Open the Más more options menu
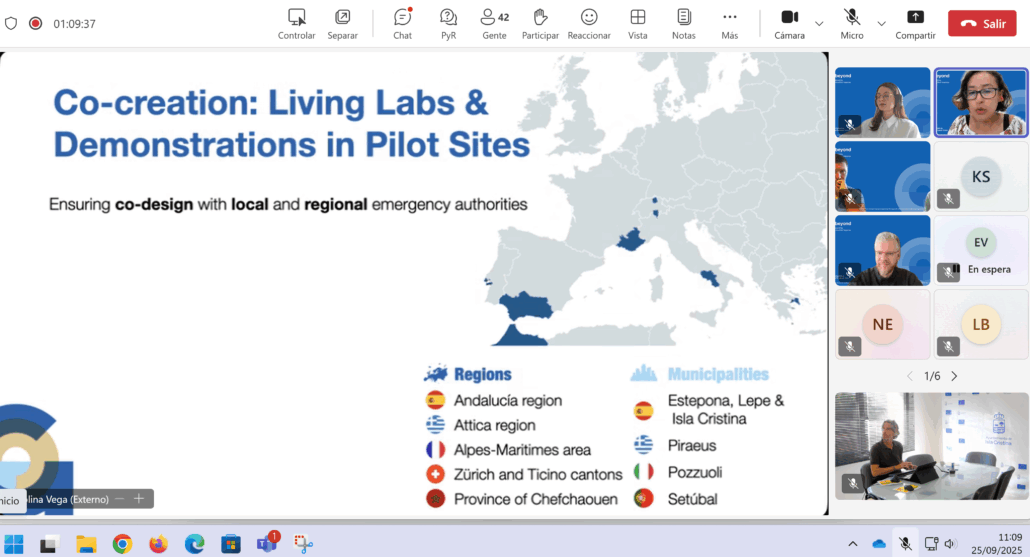This screenshot has height=557, width=1030. point(730,23)
